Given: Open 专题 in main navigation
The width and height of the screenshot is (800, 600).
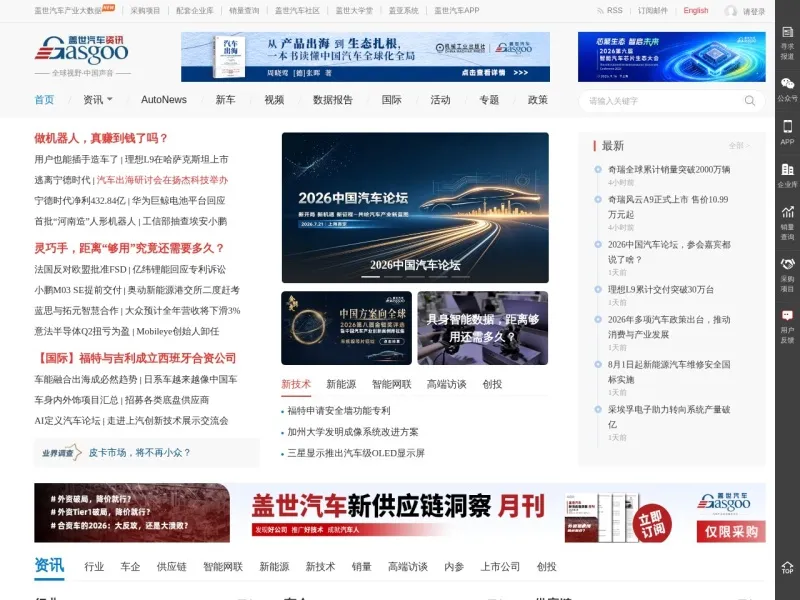Looking at the screenshot, I should click(489, 99).
